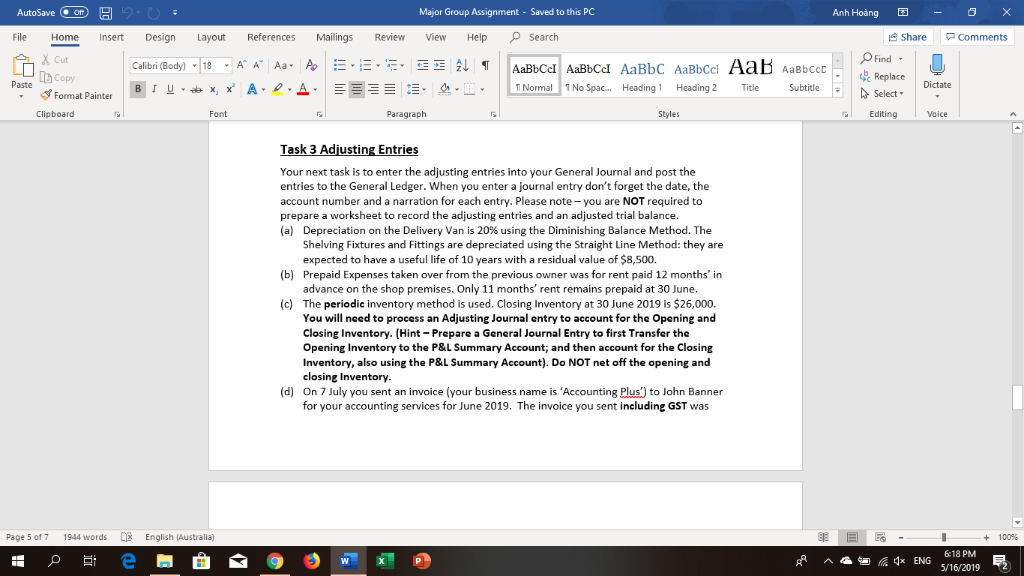This screenshot has height=576, width=1024.
Task: Toggle the AutoSave switch
Action: [74, 12]
